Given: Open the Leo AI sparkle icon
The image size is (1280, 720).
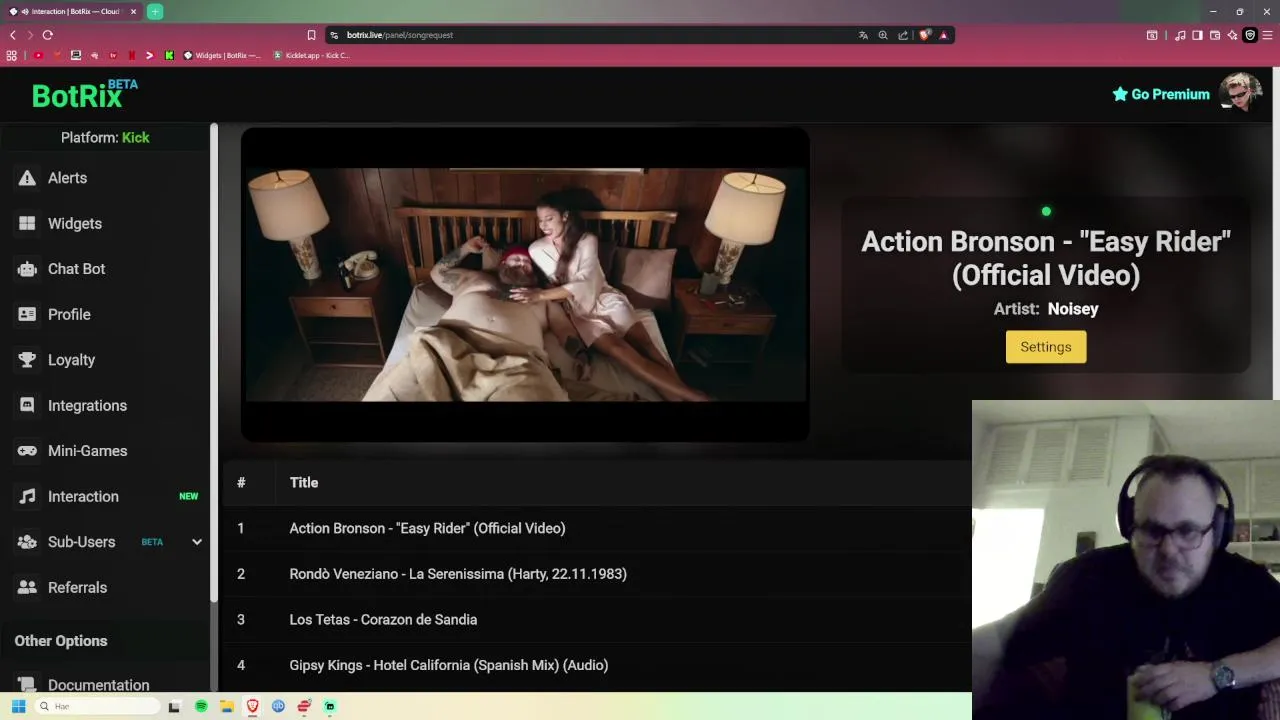Looking at the screenshot, I should pos(1232,35).
